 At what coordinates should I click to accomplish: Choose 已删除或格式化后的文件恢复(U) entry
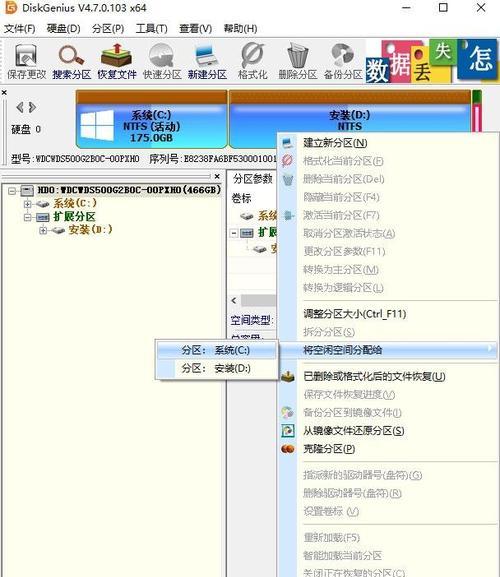tap(388, 376)
